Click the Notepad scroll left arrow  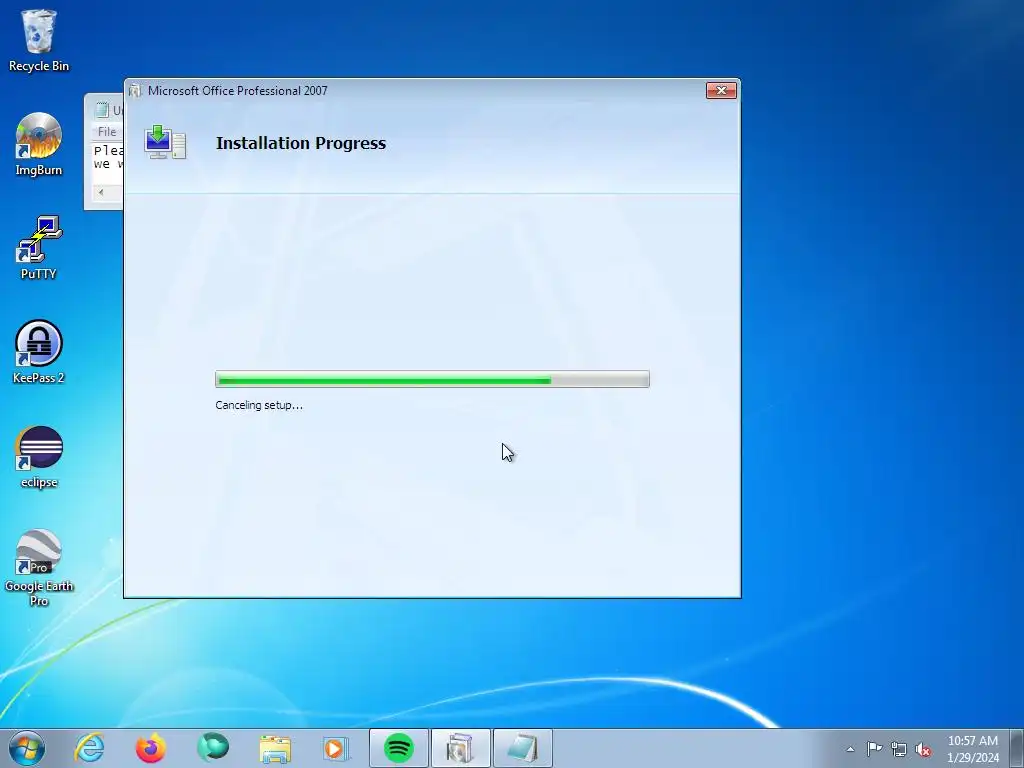point(101,192)
